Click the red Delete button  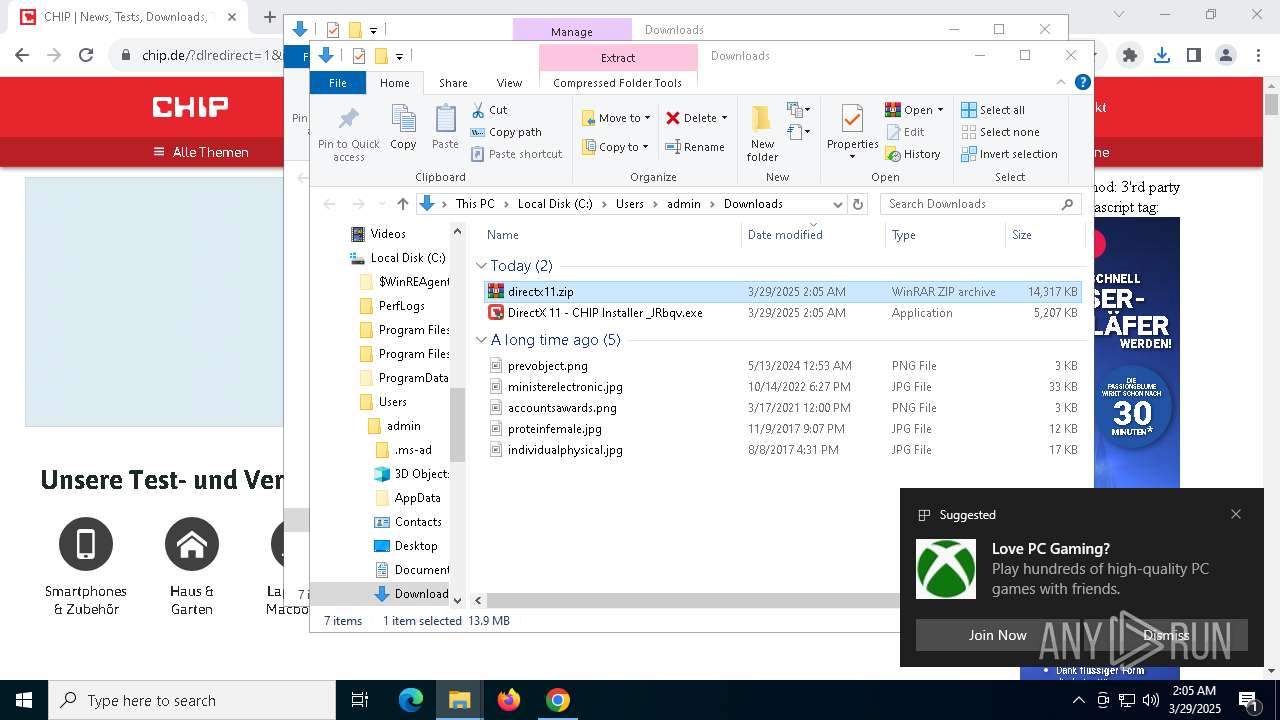click(691, 118)
